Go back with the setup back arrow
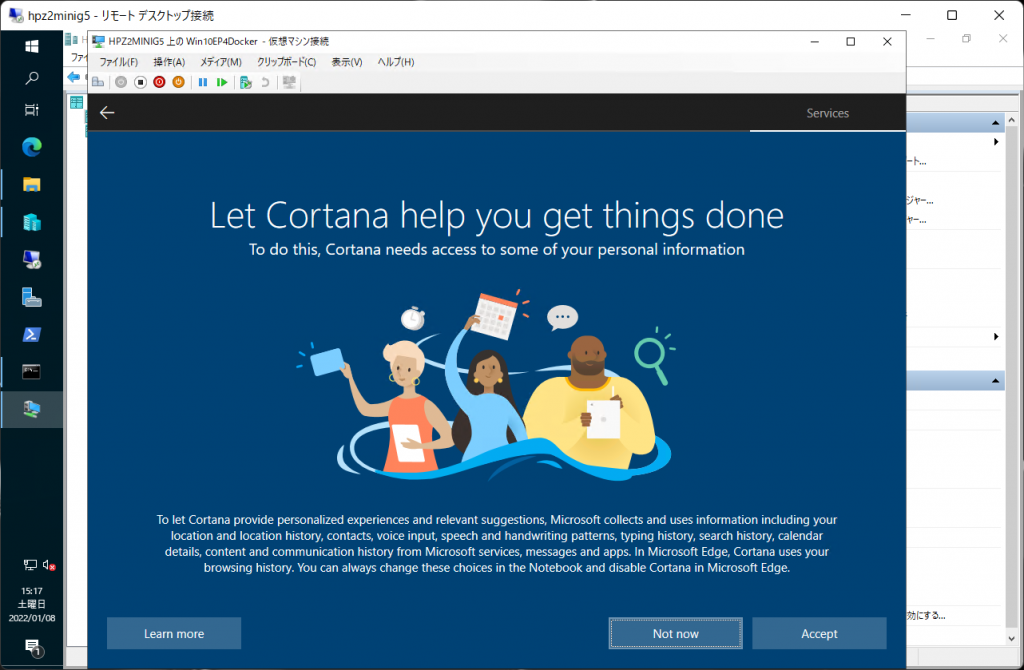Viewport: 1024px width, 670px height. 107,113
